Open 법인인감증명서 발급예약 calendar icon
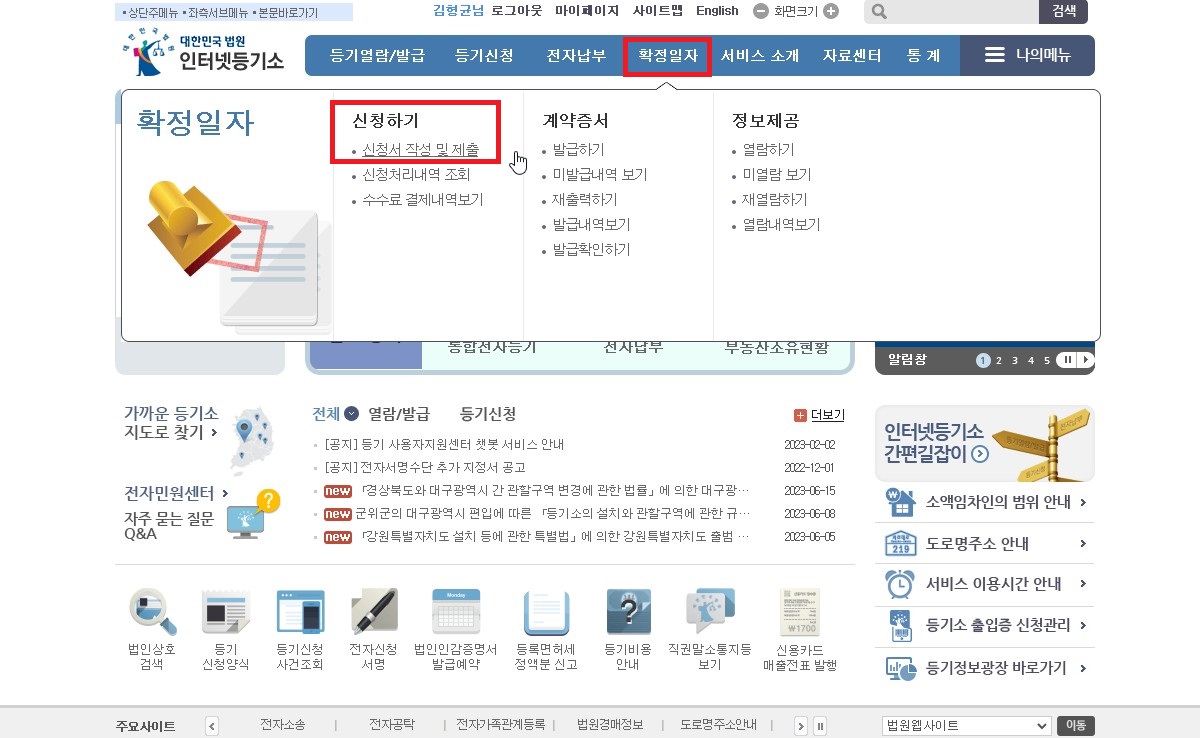 pos(453,612)
